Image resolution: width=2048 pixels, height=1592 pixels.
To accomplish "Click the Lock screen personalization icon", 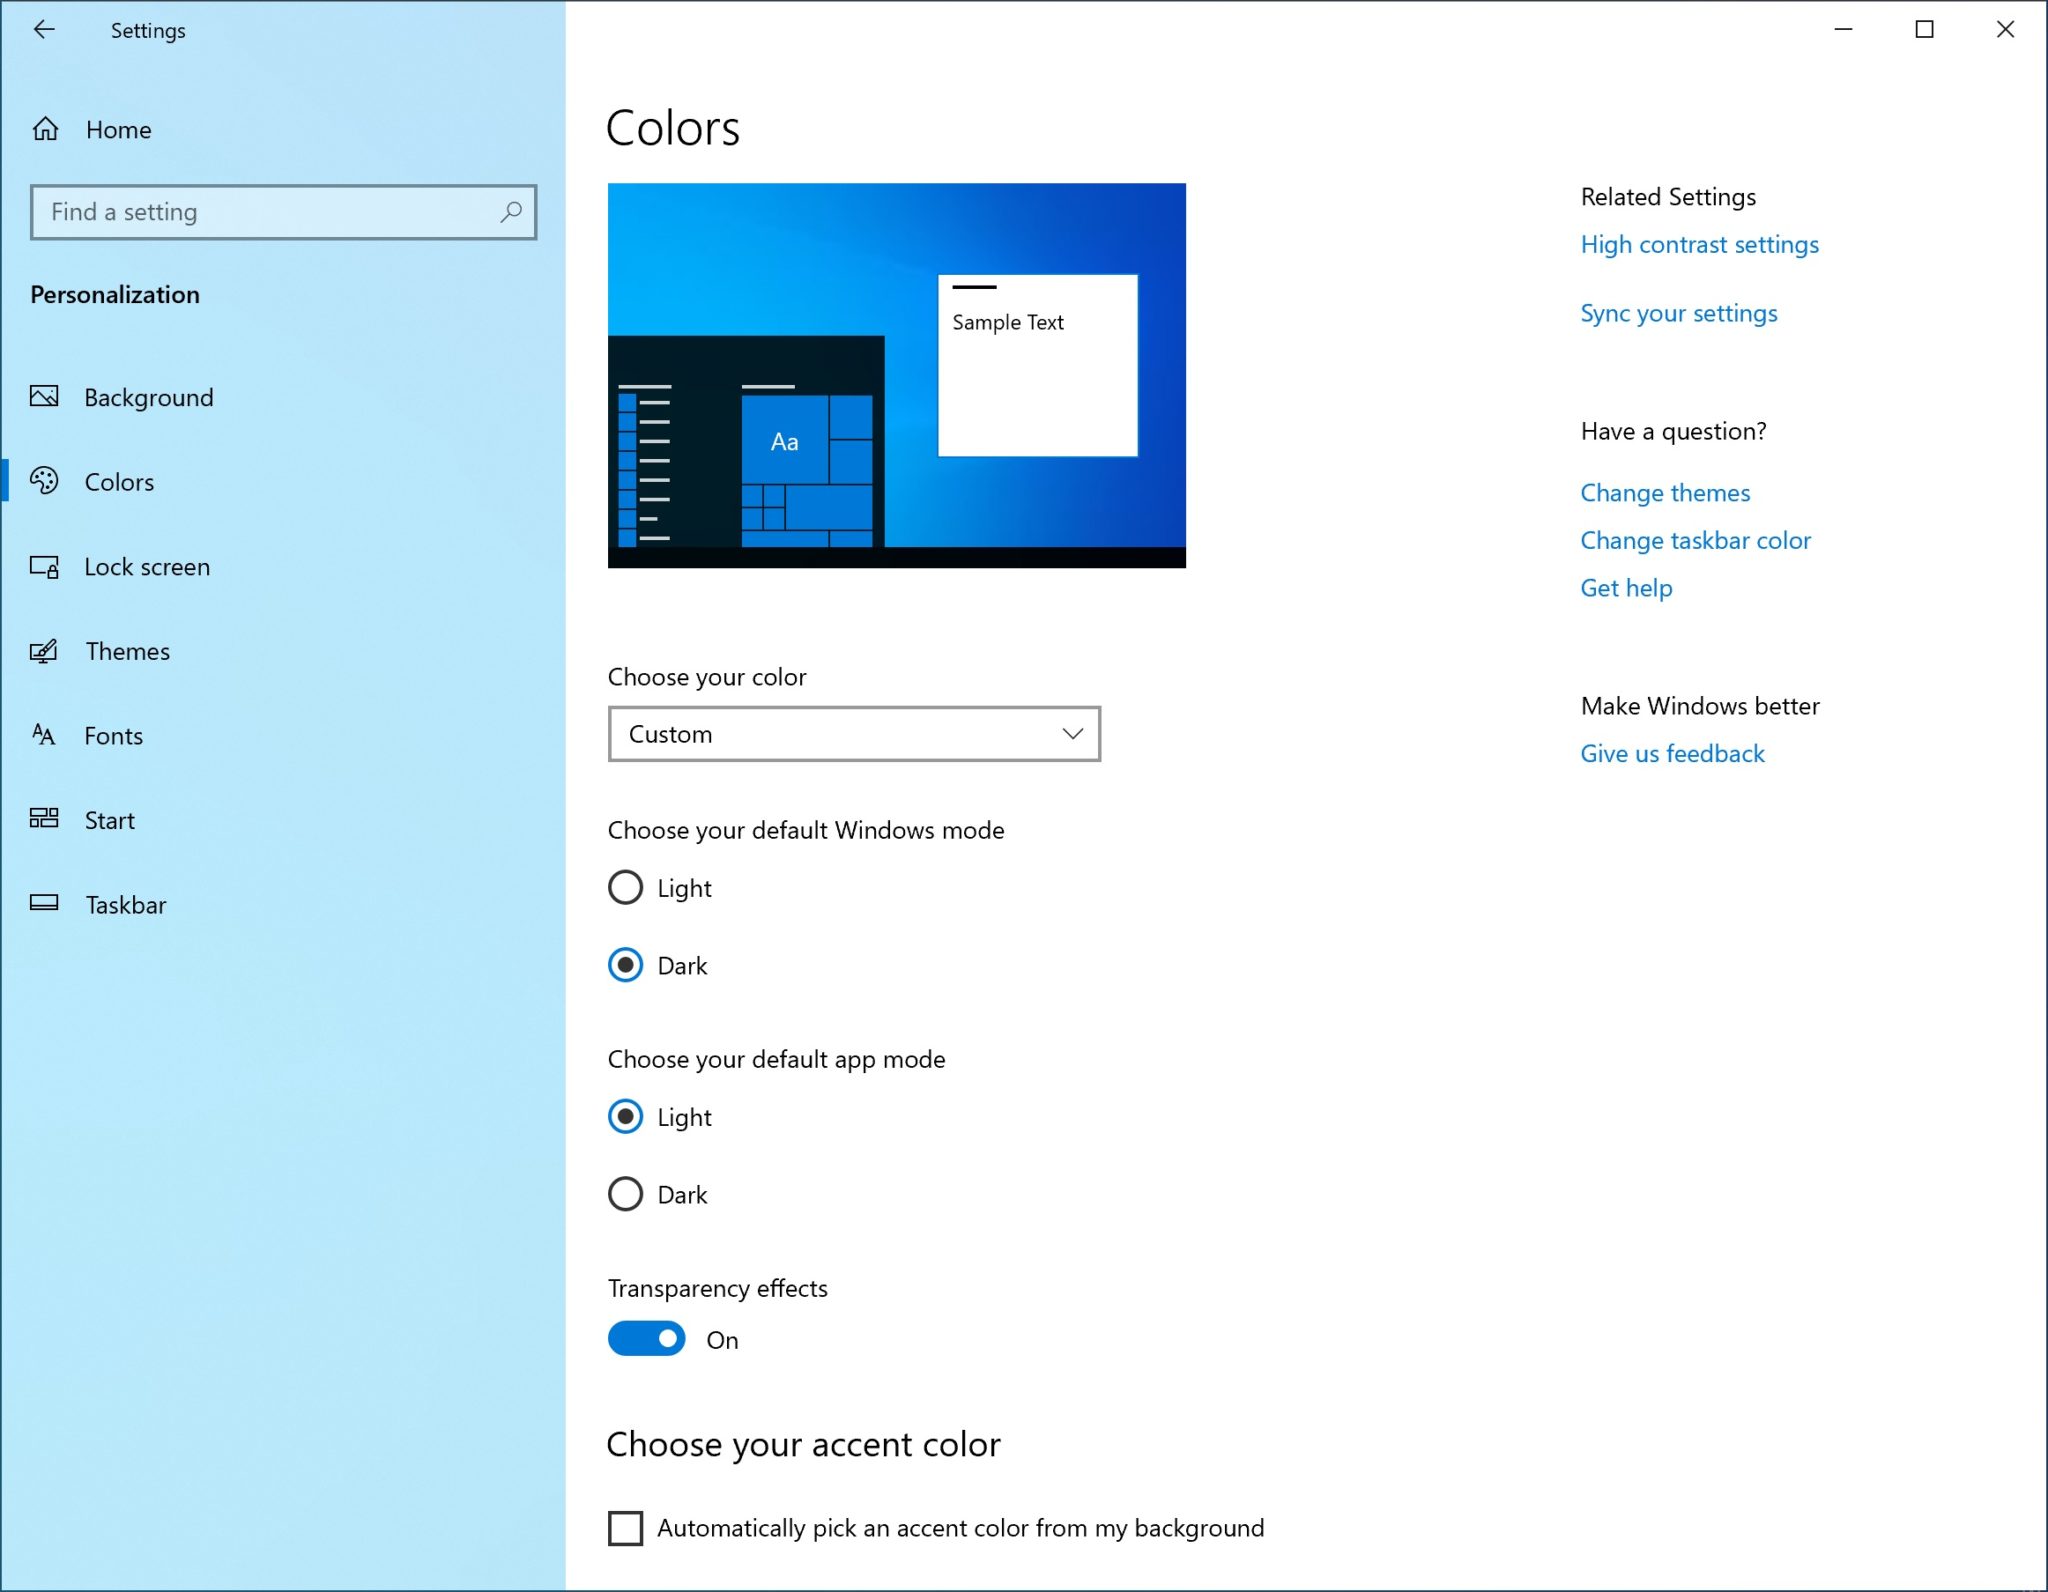I will 45,565.
